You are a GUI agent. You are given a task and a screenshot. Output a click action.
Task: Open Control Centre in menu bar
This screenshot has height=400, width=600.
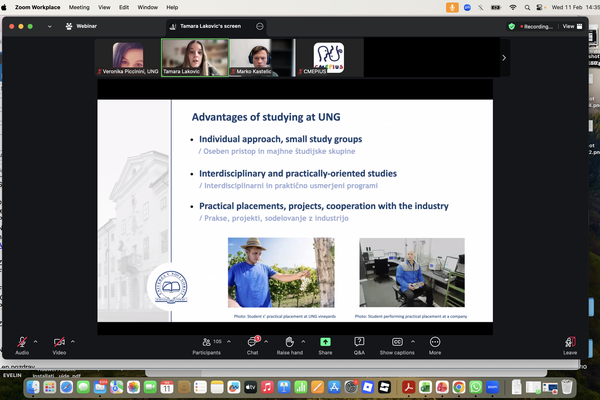coord(540,7)
